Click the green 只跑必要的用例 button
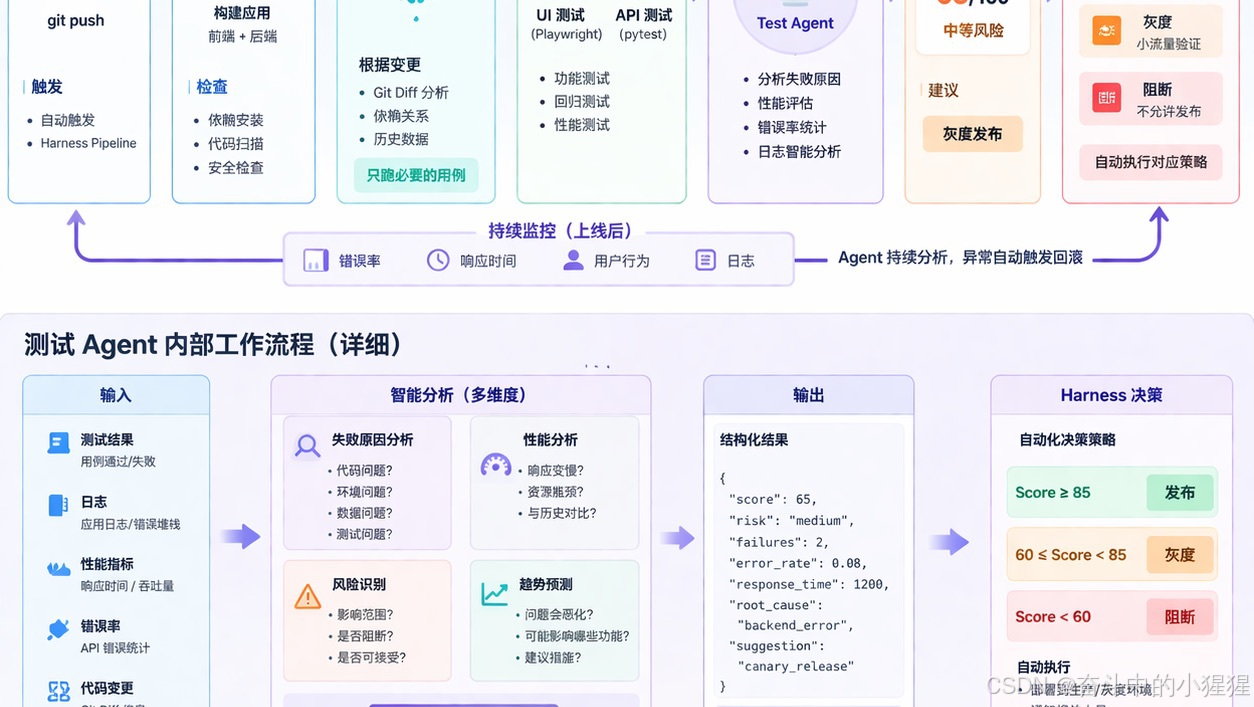The image size is (1254, 707). (416, 175)
